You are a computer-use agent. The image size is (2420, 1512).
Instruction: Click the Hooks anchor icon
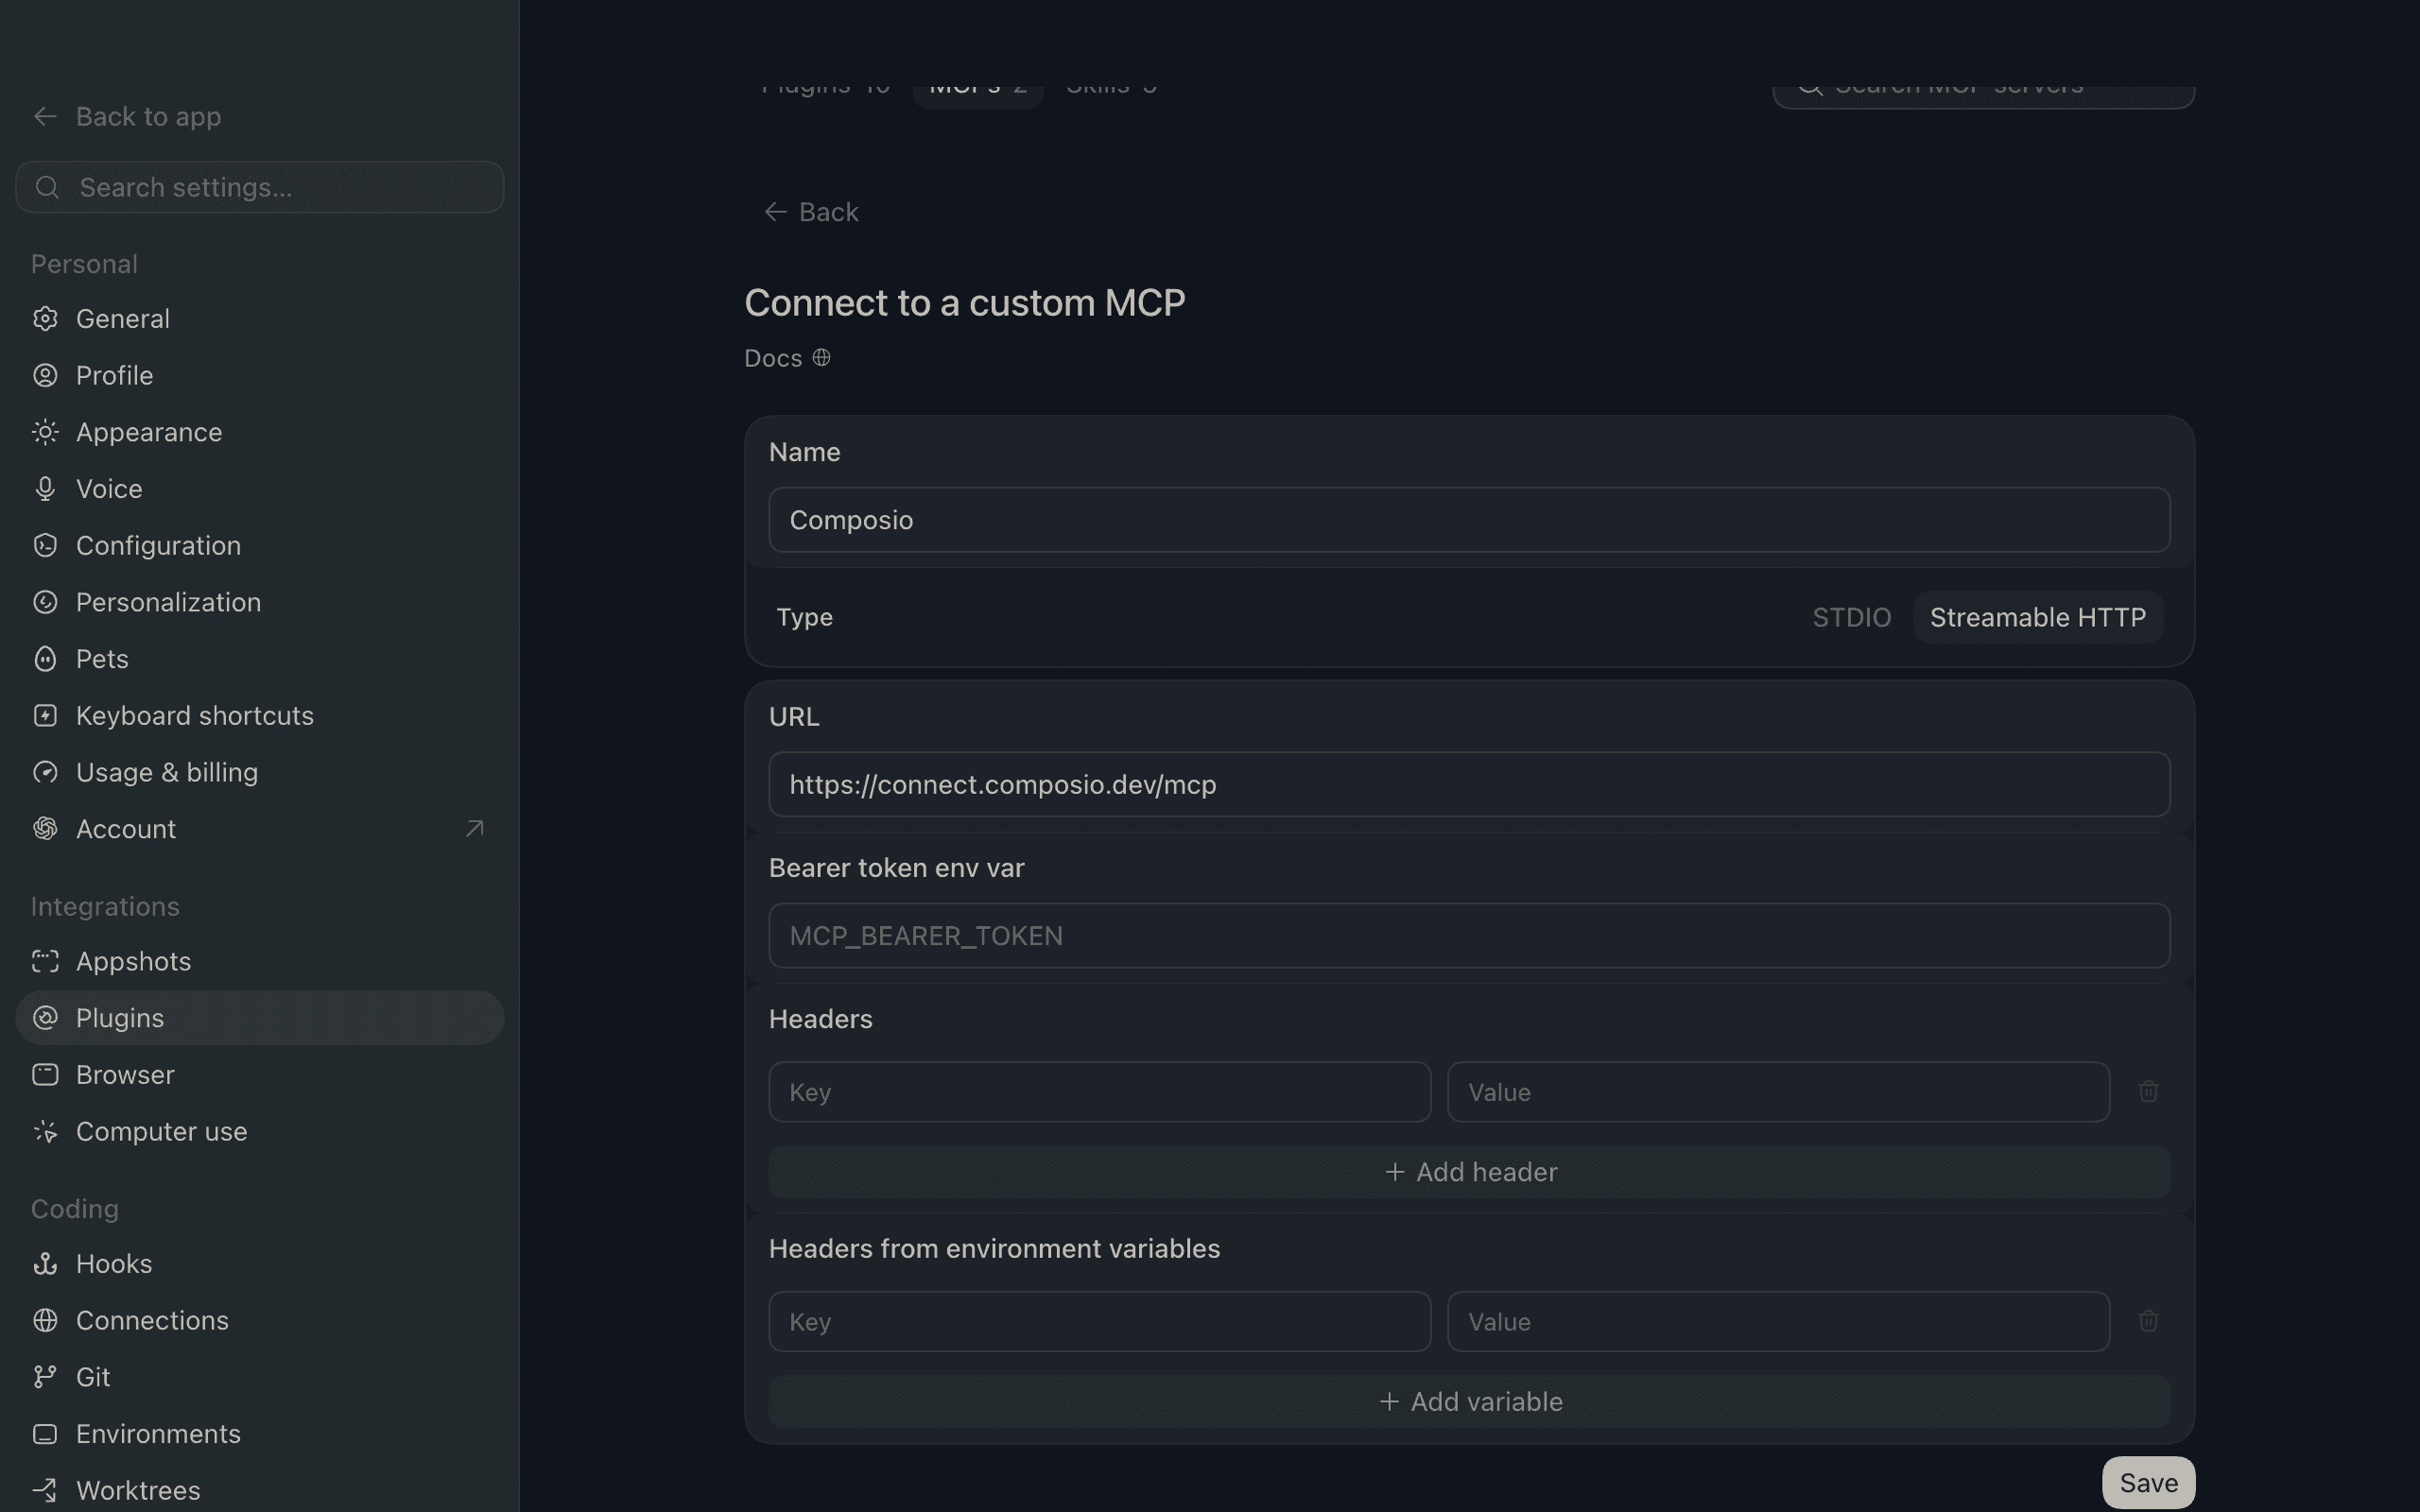click(45, 1264)
